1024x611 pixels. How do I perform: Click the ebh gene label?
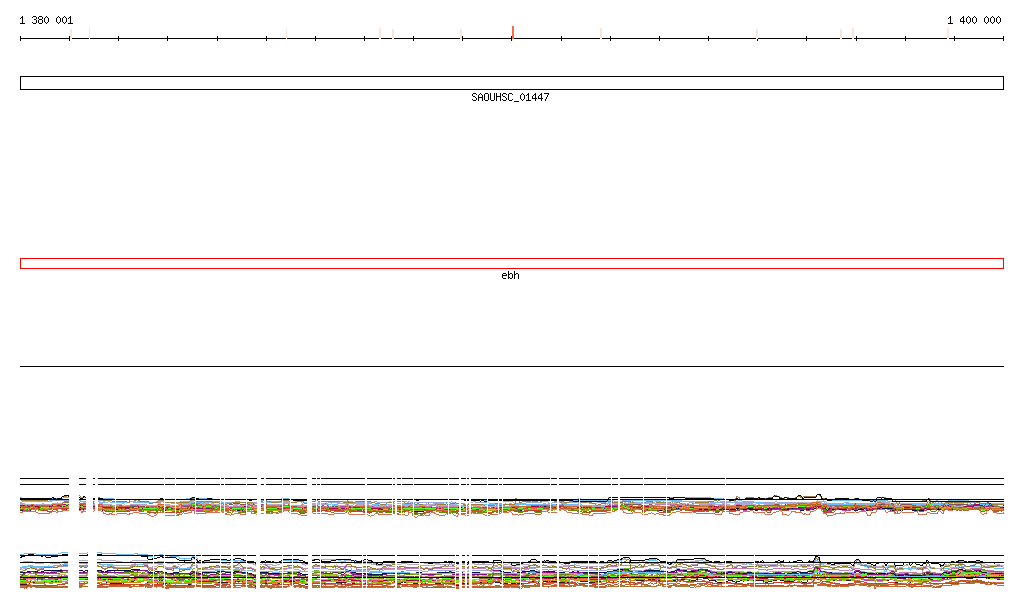click(510, 275)
